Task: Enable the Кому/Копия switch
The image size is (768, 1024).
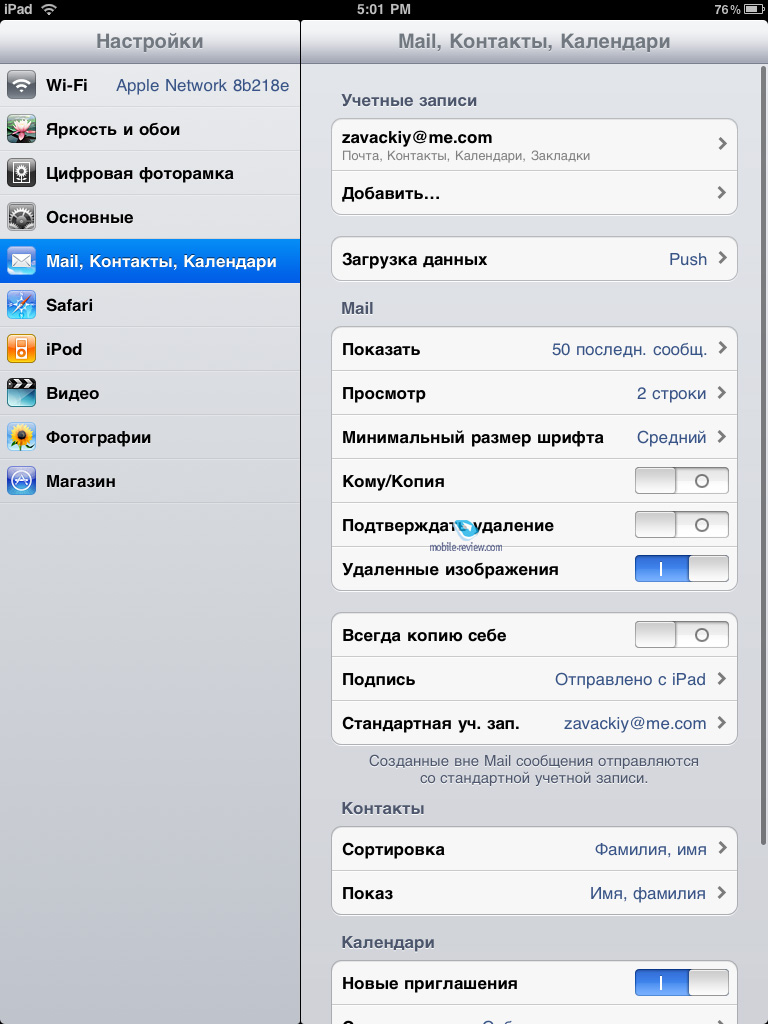Action: coord(682,481)
